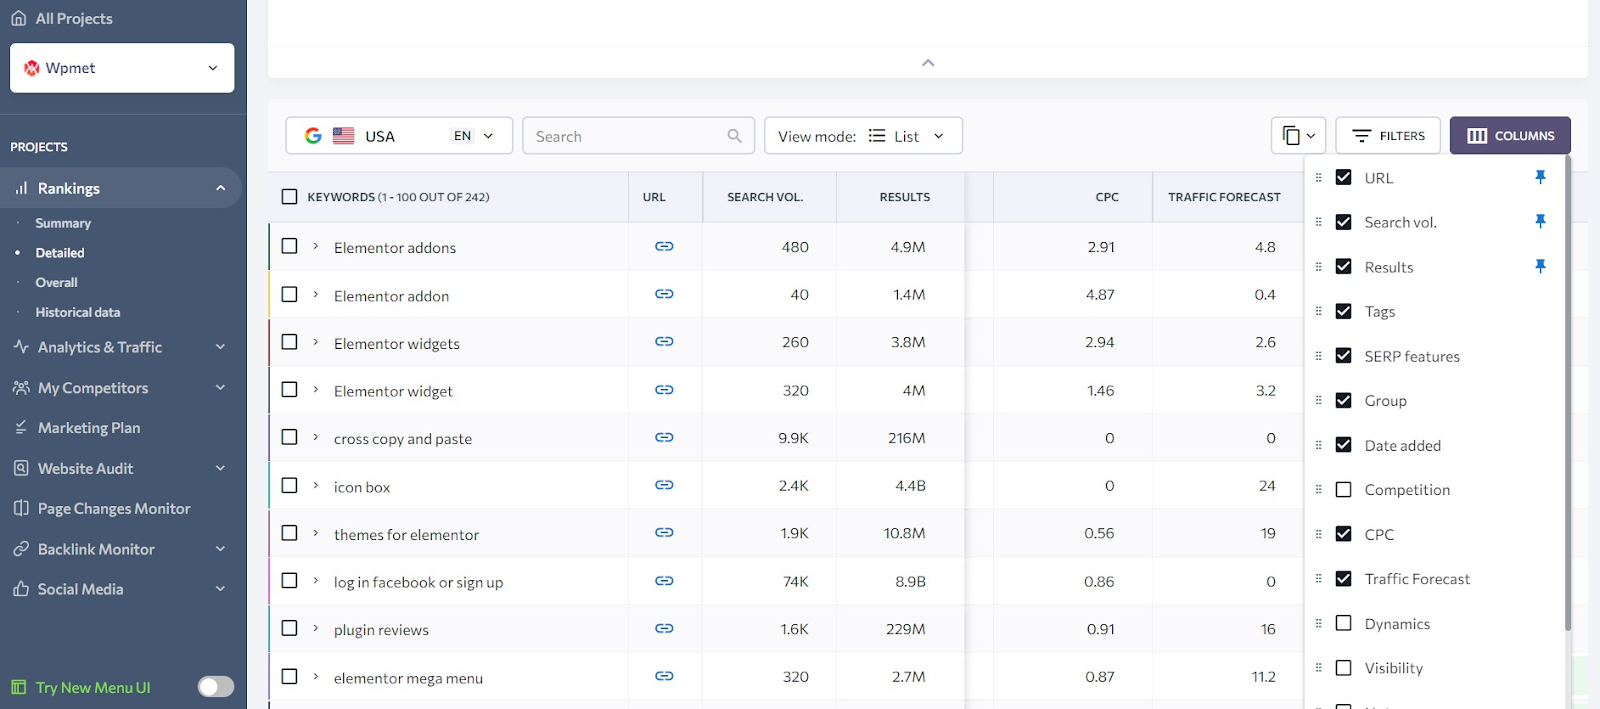Expand the Analytics & Traffic section

[x=220, y=347]
